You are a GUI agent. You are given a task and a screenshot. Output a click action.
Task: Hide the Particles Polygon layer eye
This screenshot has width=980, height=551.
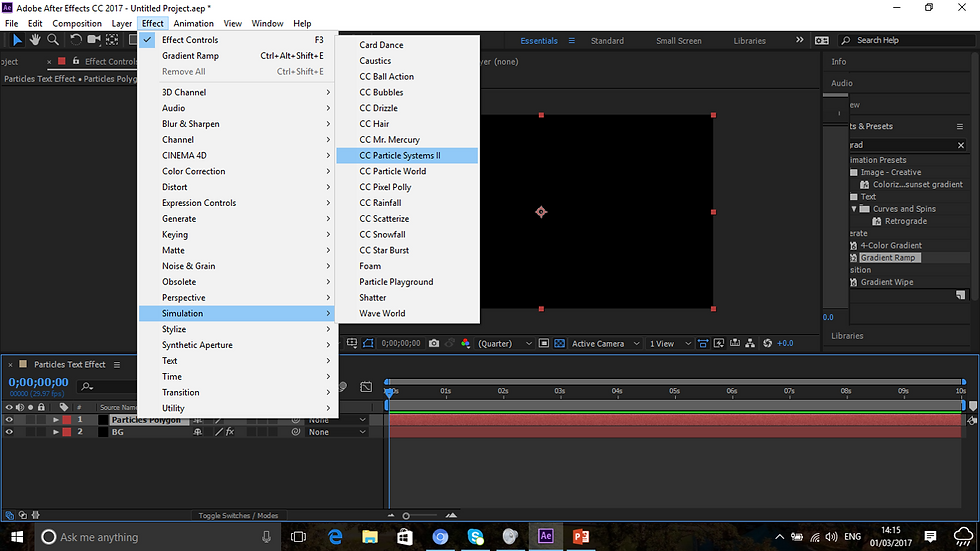(9, 420)
